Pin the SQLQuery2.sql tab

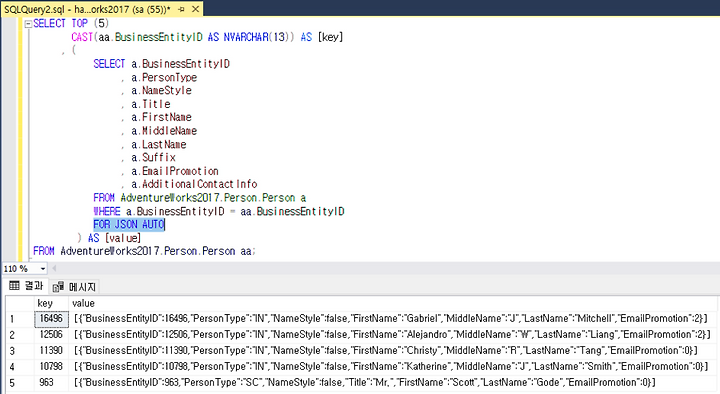(x=181, y=9)
